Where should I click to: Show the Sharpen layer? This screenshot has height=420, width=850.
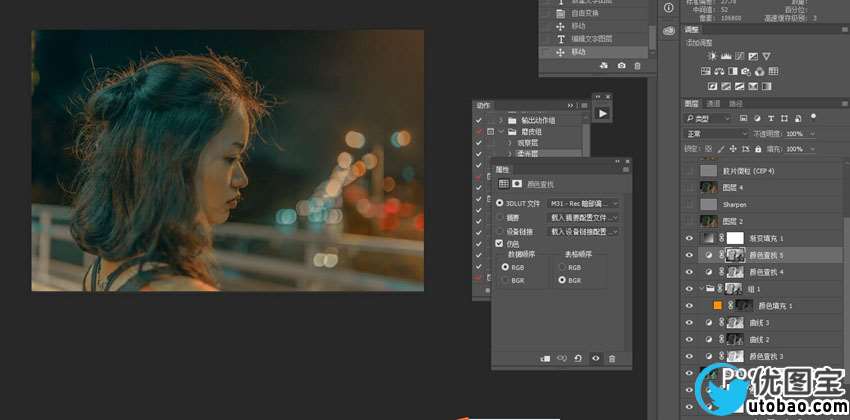(689, 204)
